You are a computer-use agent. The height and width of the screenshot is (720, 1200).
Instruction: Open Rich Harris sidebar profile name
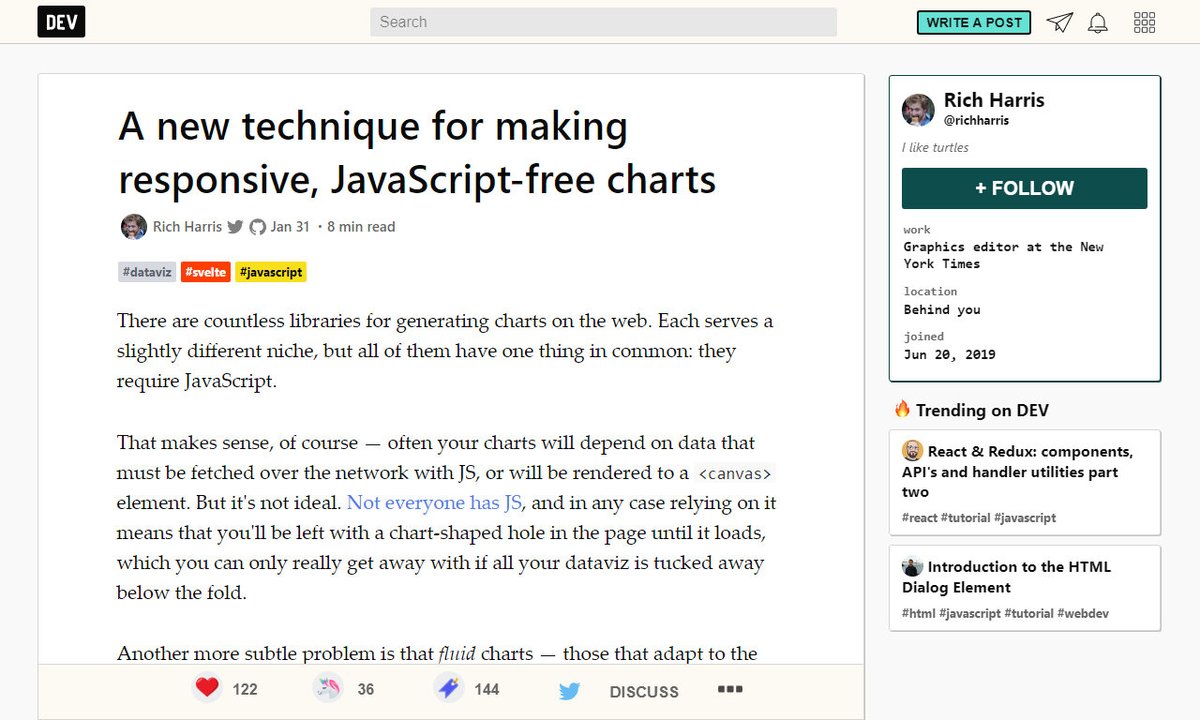coord(994,100)
